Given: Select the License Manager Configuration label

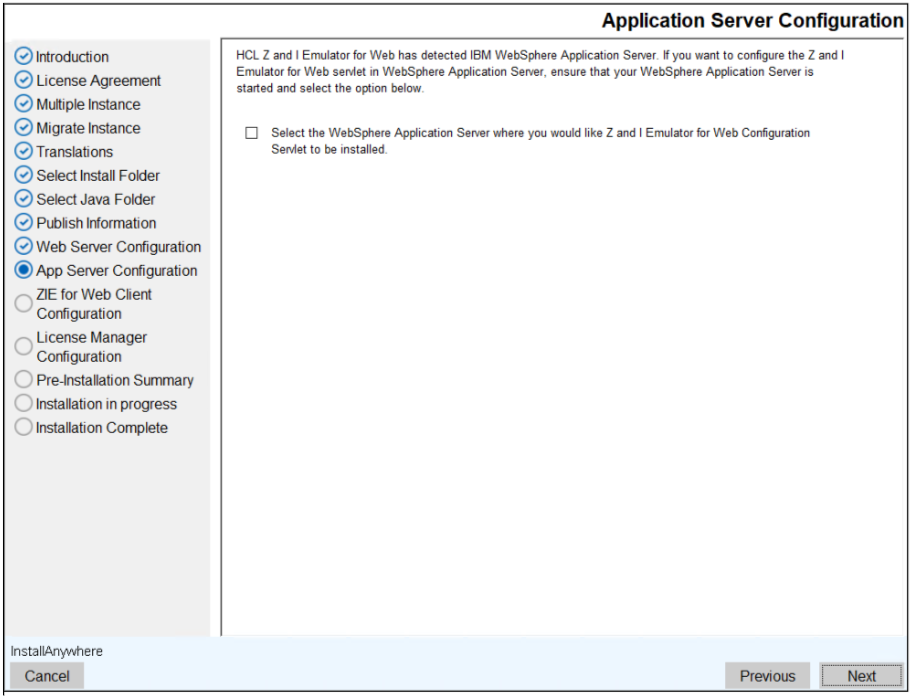Looking at the screenshot, I should 91,347.
